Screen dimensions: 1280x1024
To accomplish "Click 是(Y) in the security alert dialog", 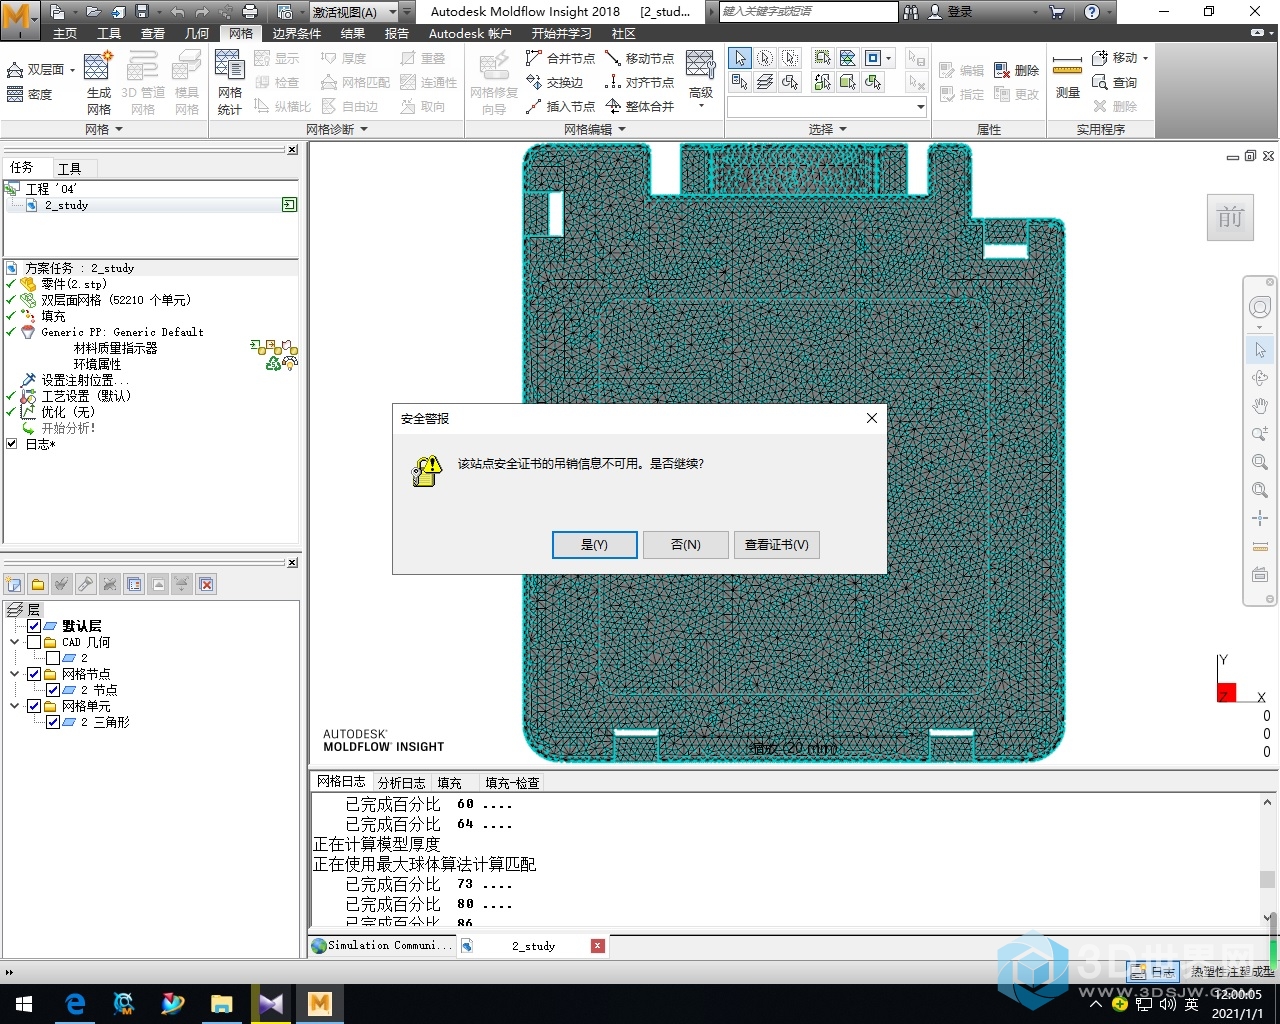I will [594, 544].
